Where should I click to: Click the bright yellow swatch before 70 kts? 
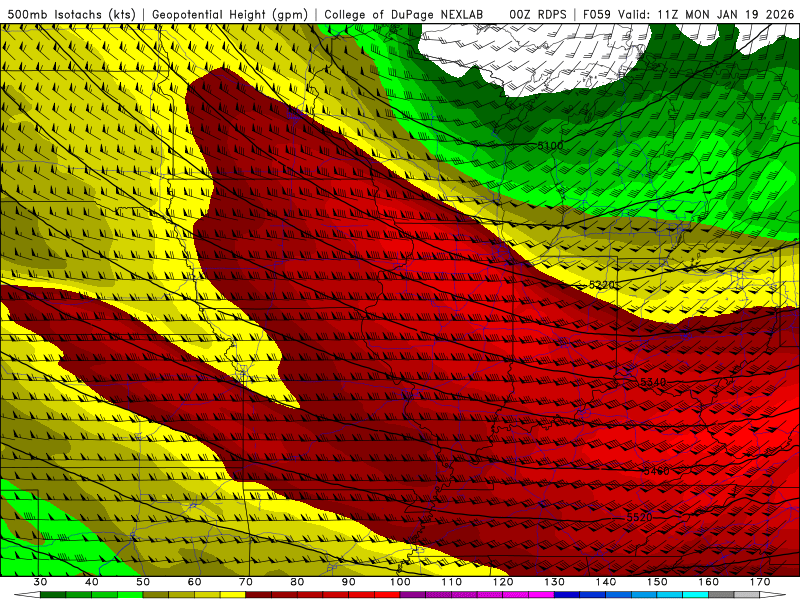pyautogui.click(x=233, y=595)
